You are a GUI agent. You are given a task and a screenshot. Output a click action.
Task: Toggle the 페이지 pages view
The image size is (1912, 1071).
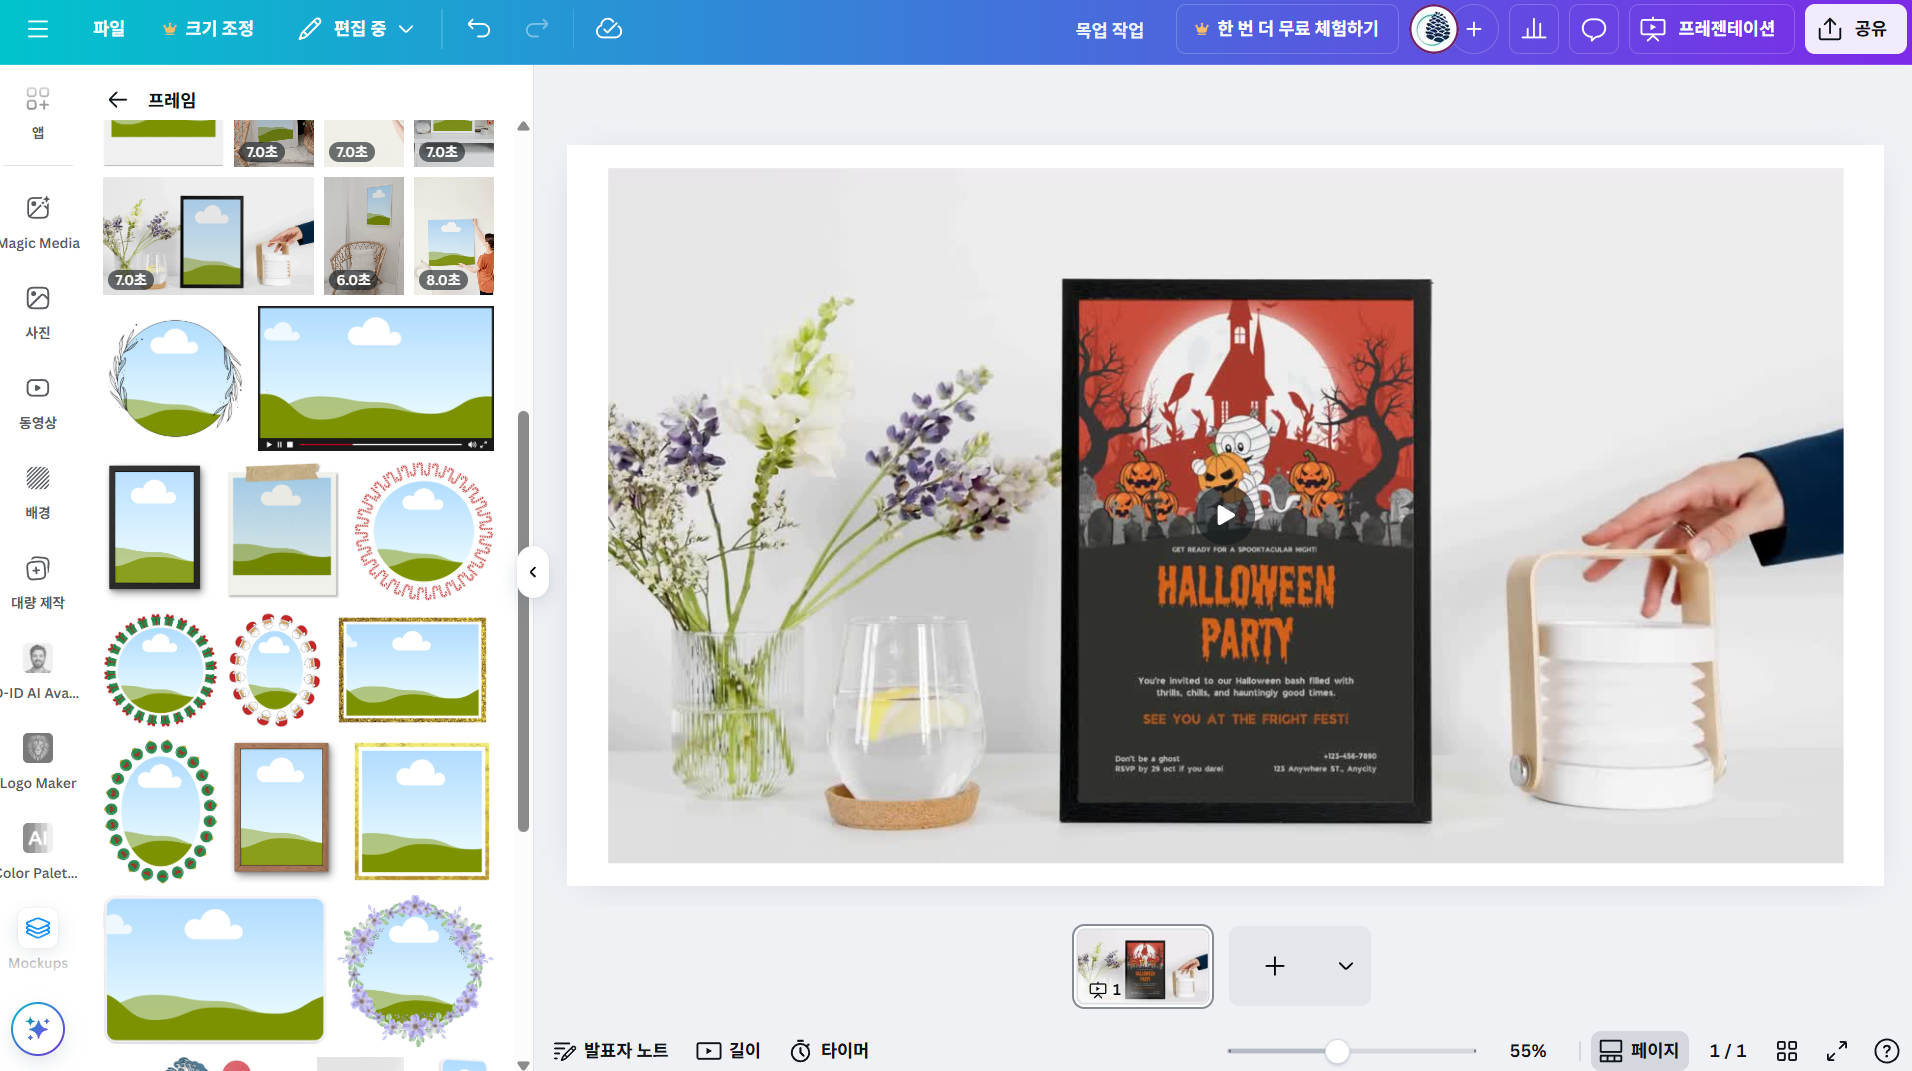[x=1639, y=1051]
